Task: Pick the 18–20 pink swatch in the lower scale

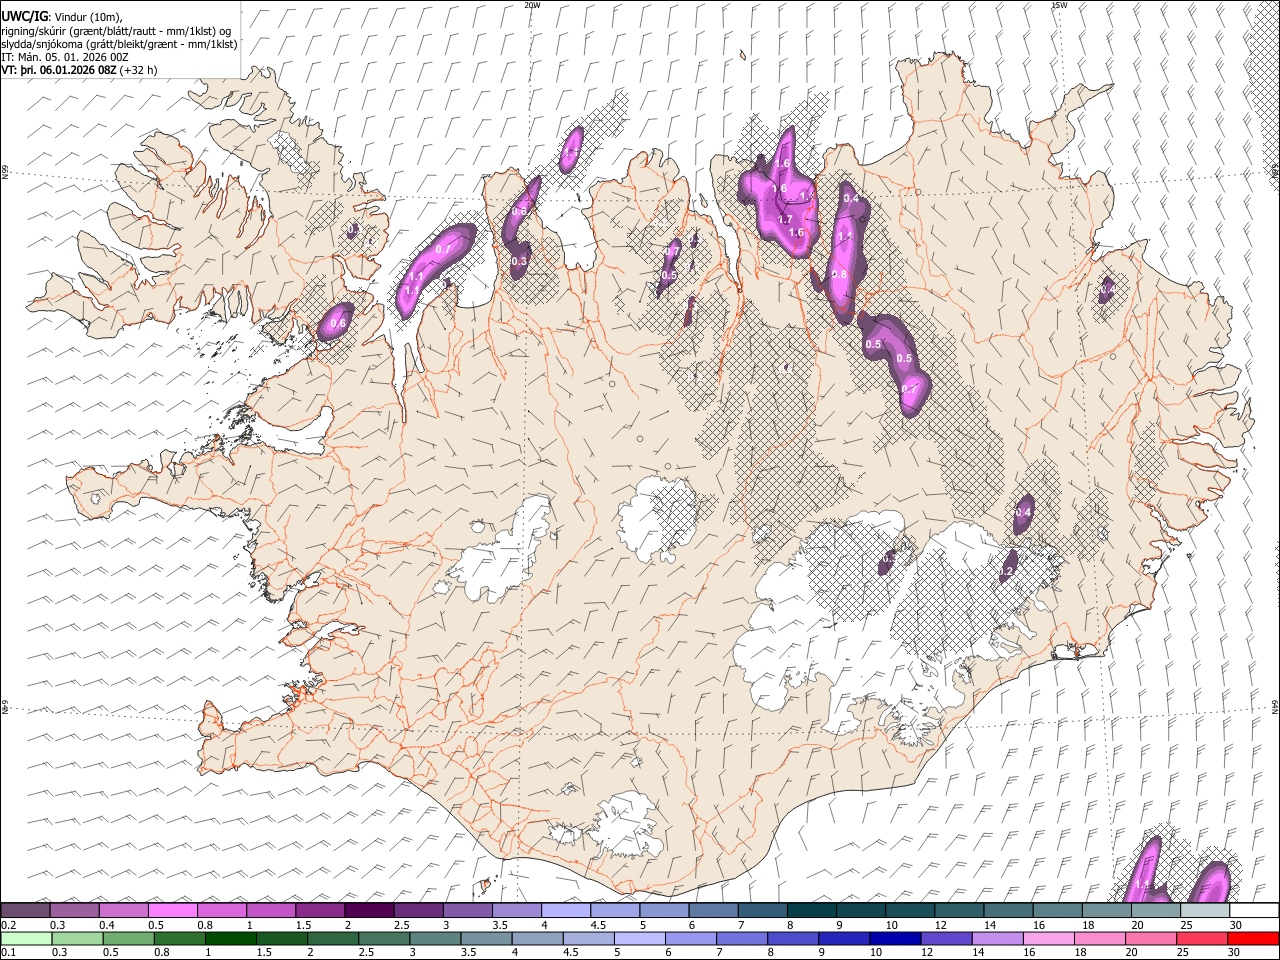Action: [1099, 938]
